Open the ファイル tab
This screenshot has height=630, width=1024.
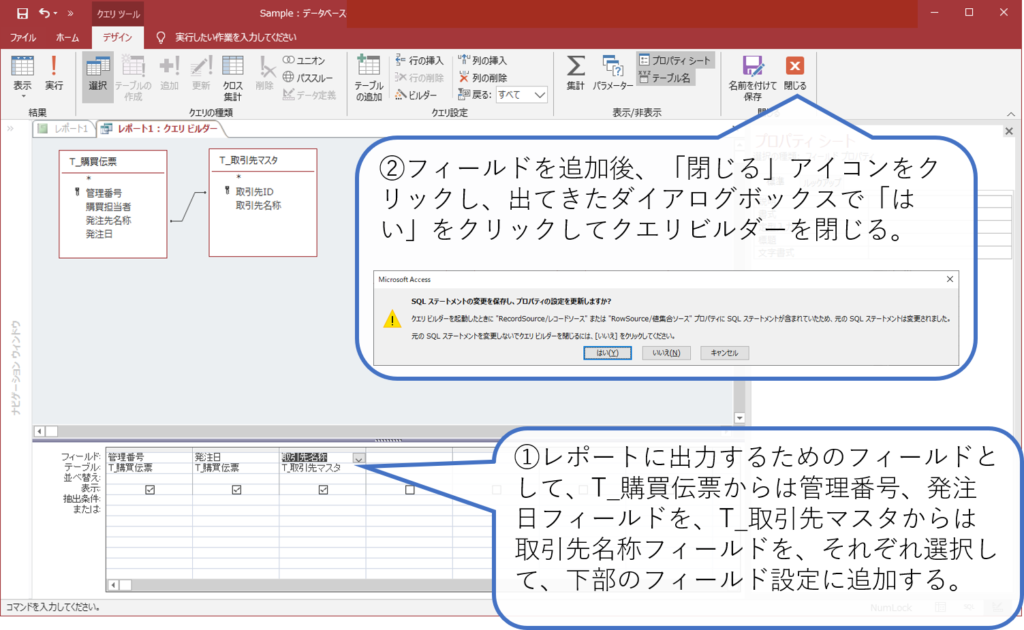click(x=23, y=38)
